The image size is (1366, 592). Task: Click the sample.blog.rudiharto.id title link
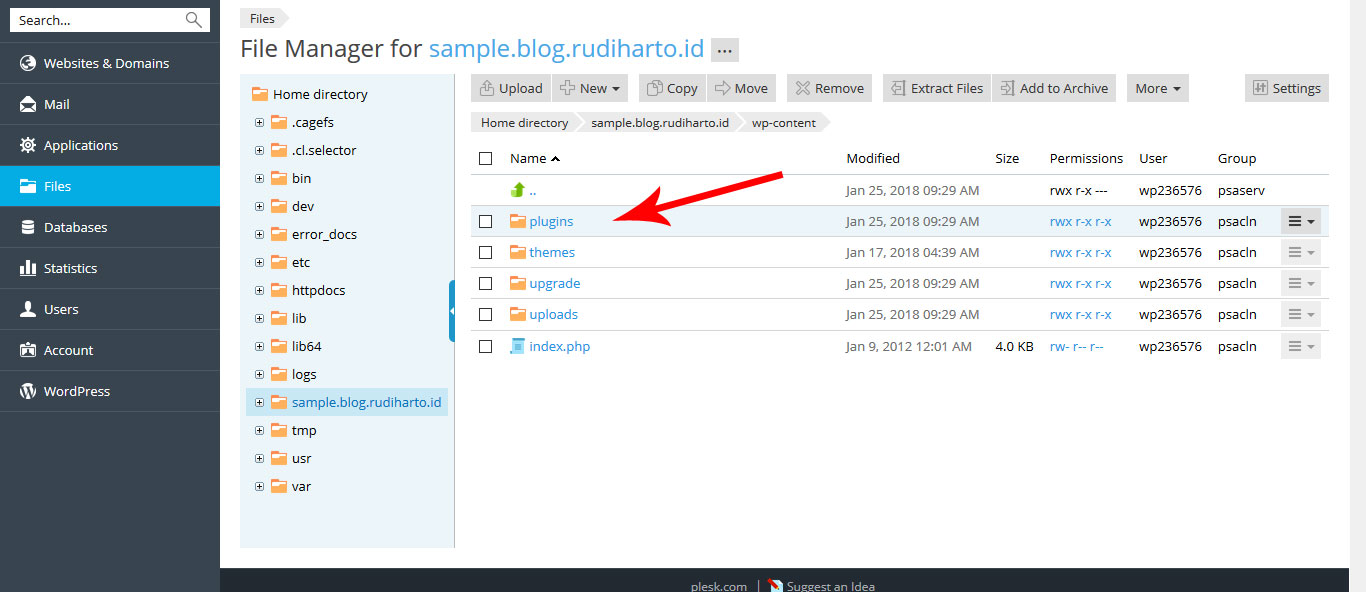coord(567,49)
